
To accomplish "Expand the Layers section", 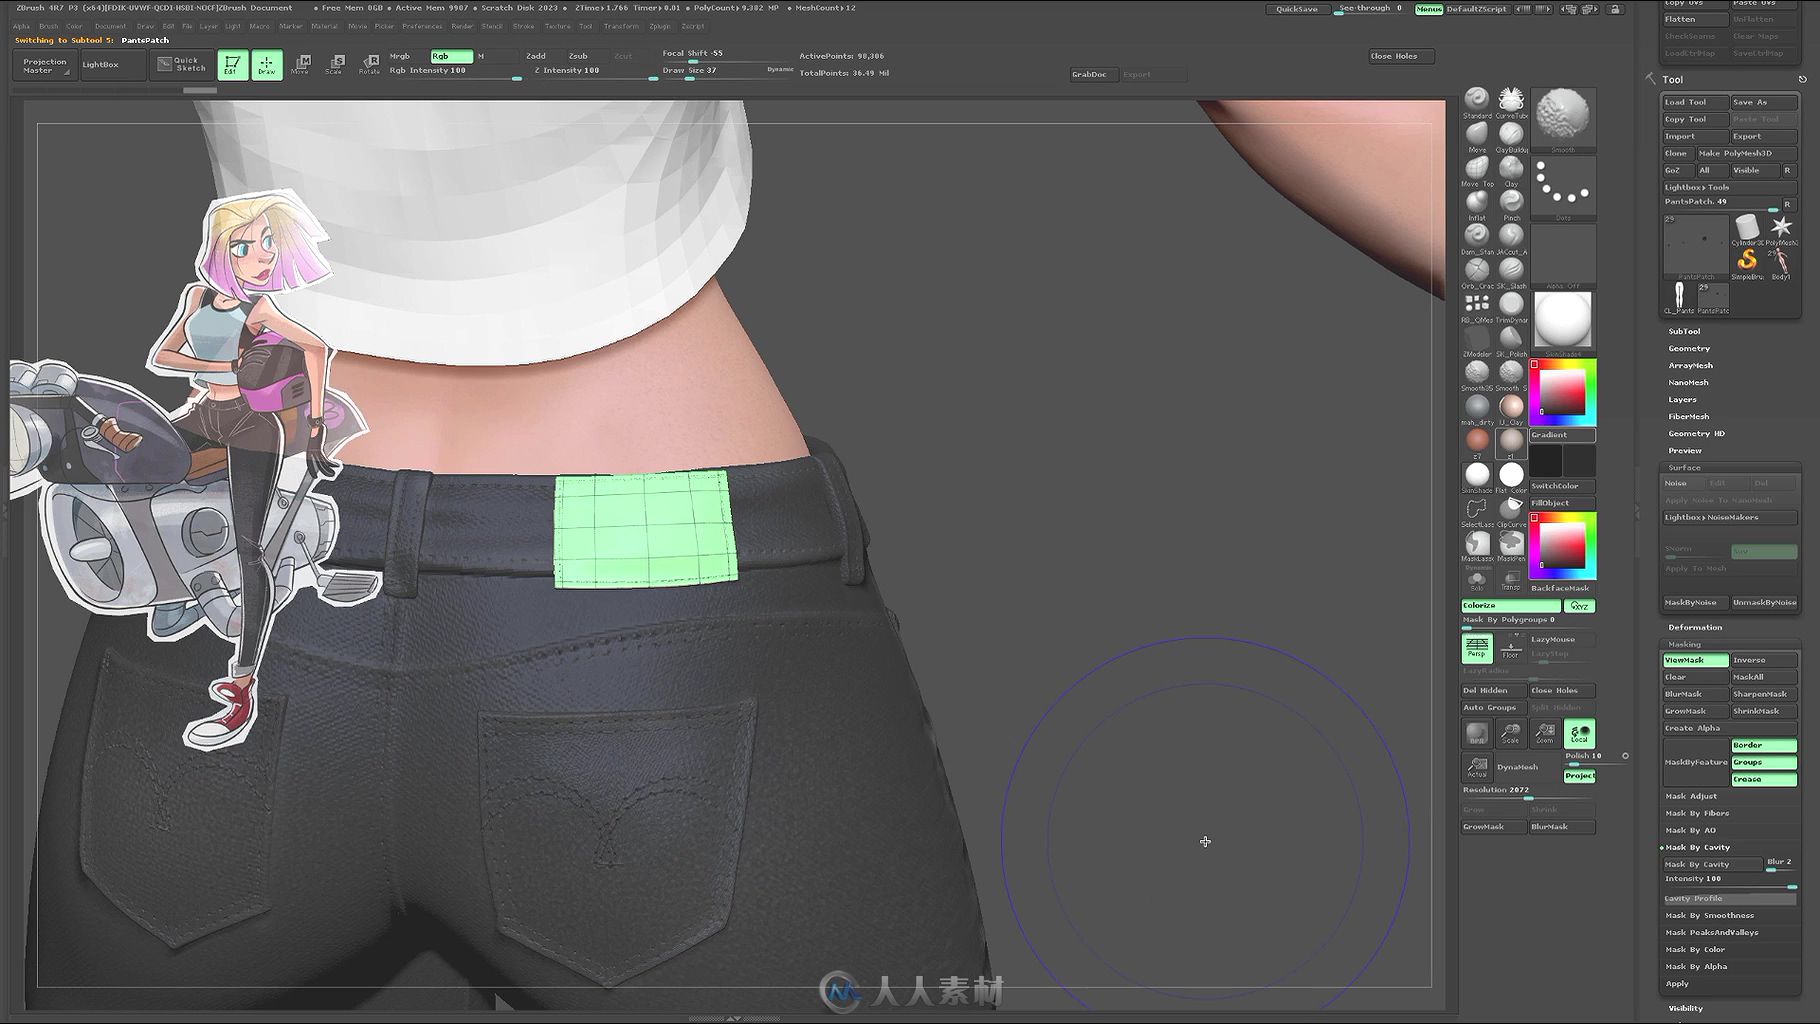I will pyautogui.click(x=1682, y=399).
